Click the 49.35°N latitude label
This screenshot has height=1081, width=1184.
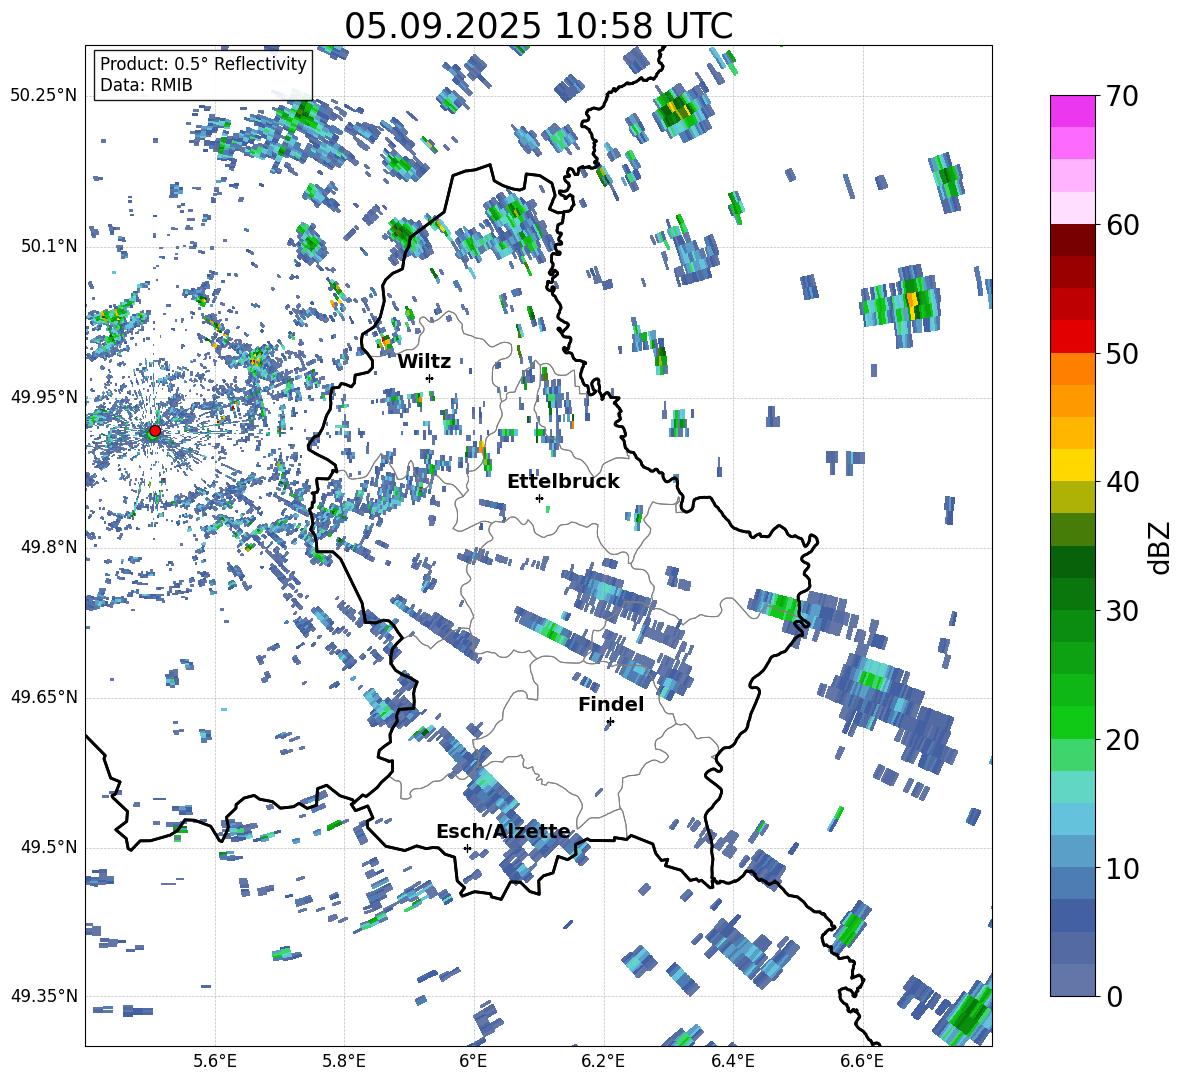(44, 996)
